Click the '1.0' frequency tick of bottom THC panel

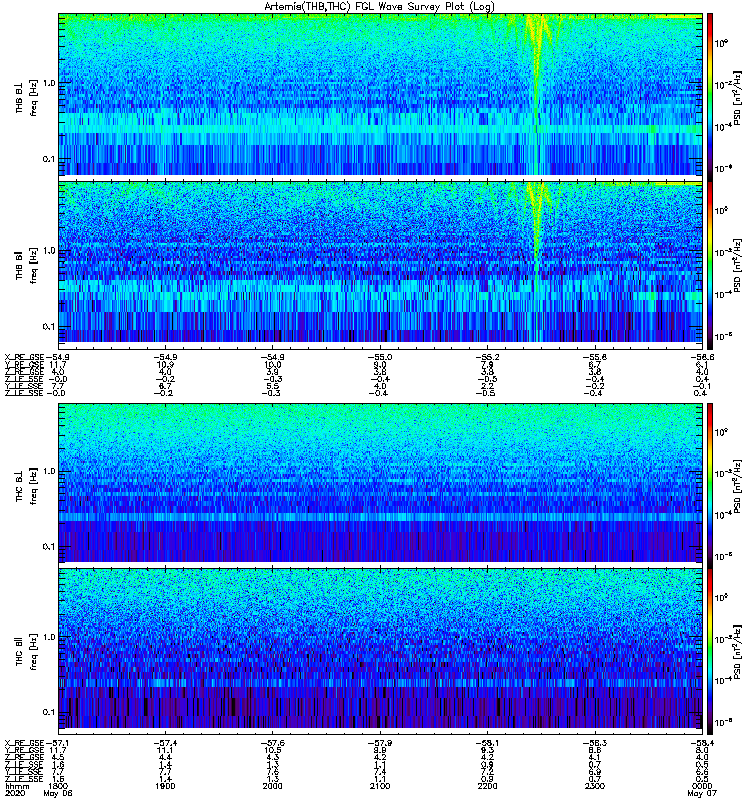click(49, 637)
